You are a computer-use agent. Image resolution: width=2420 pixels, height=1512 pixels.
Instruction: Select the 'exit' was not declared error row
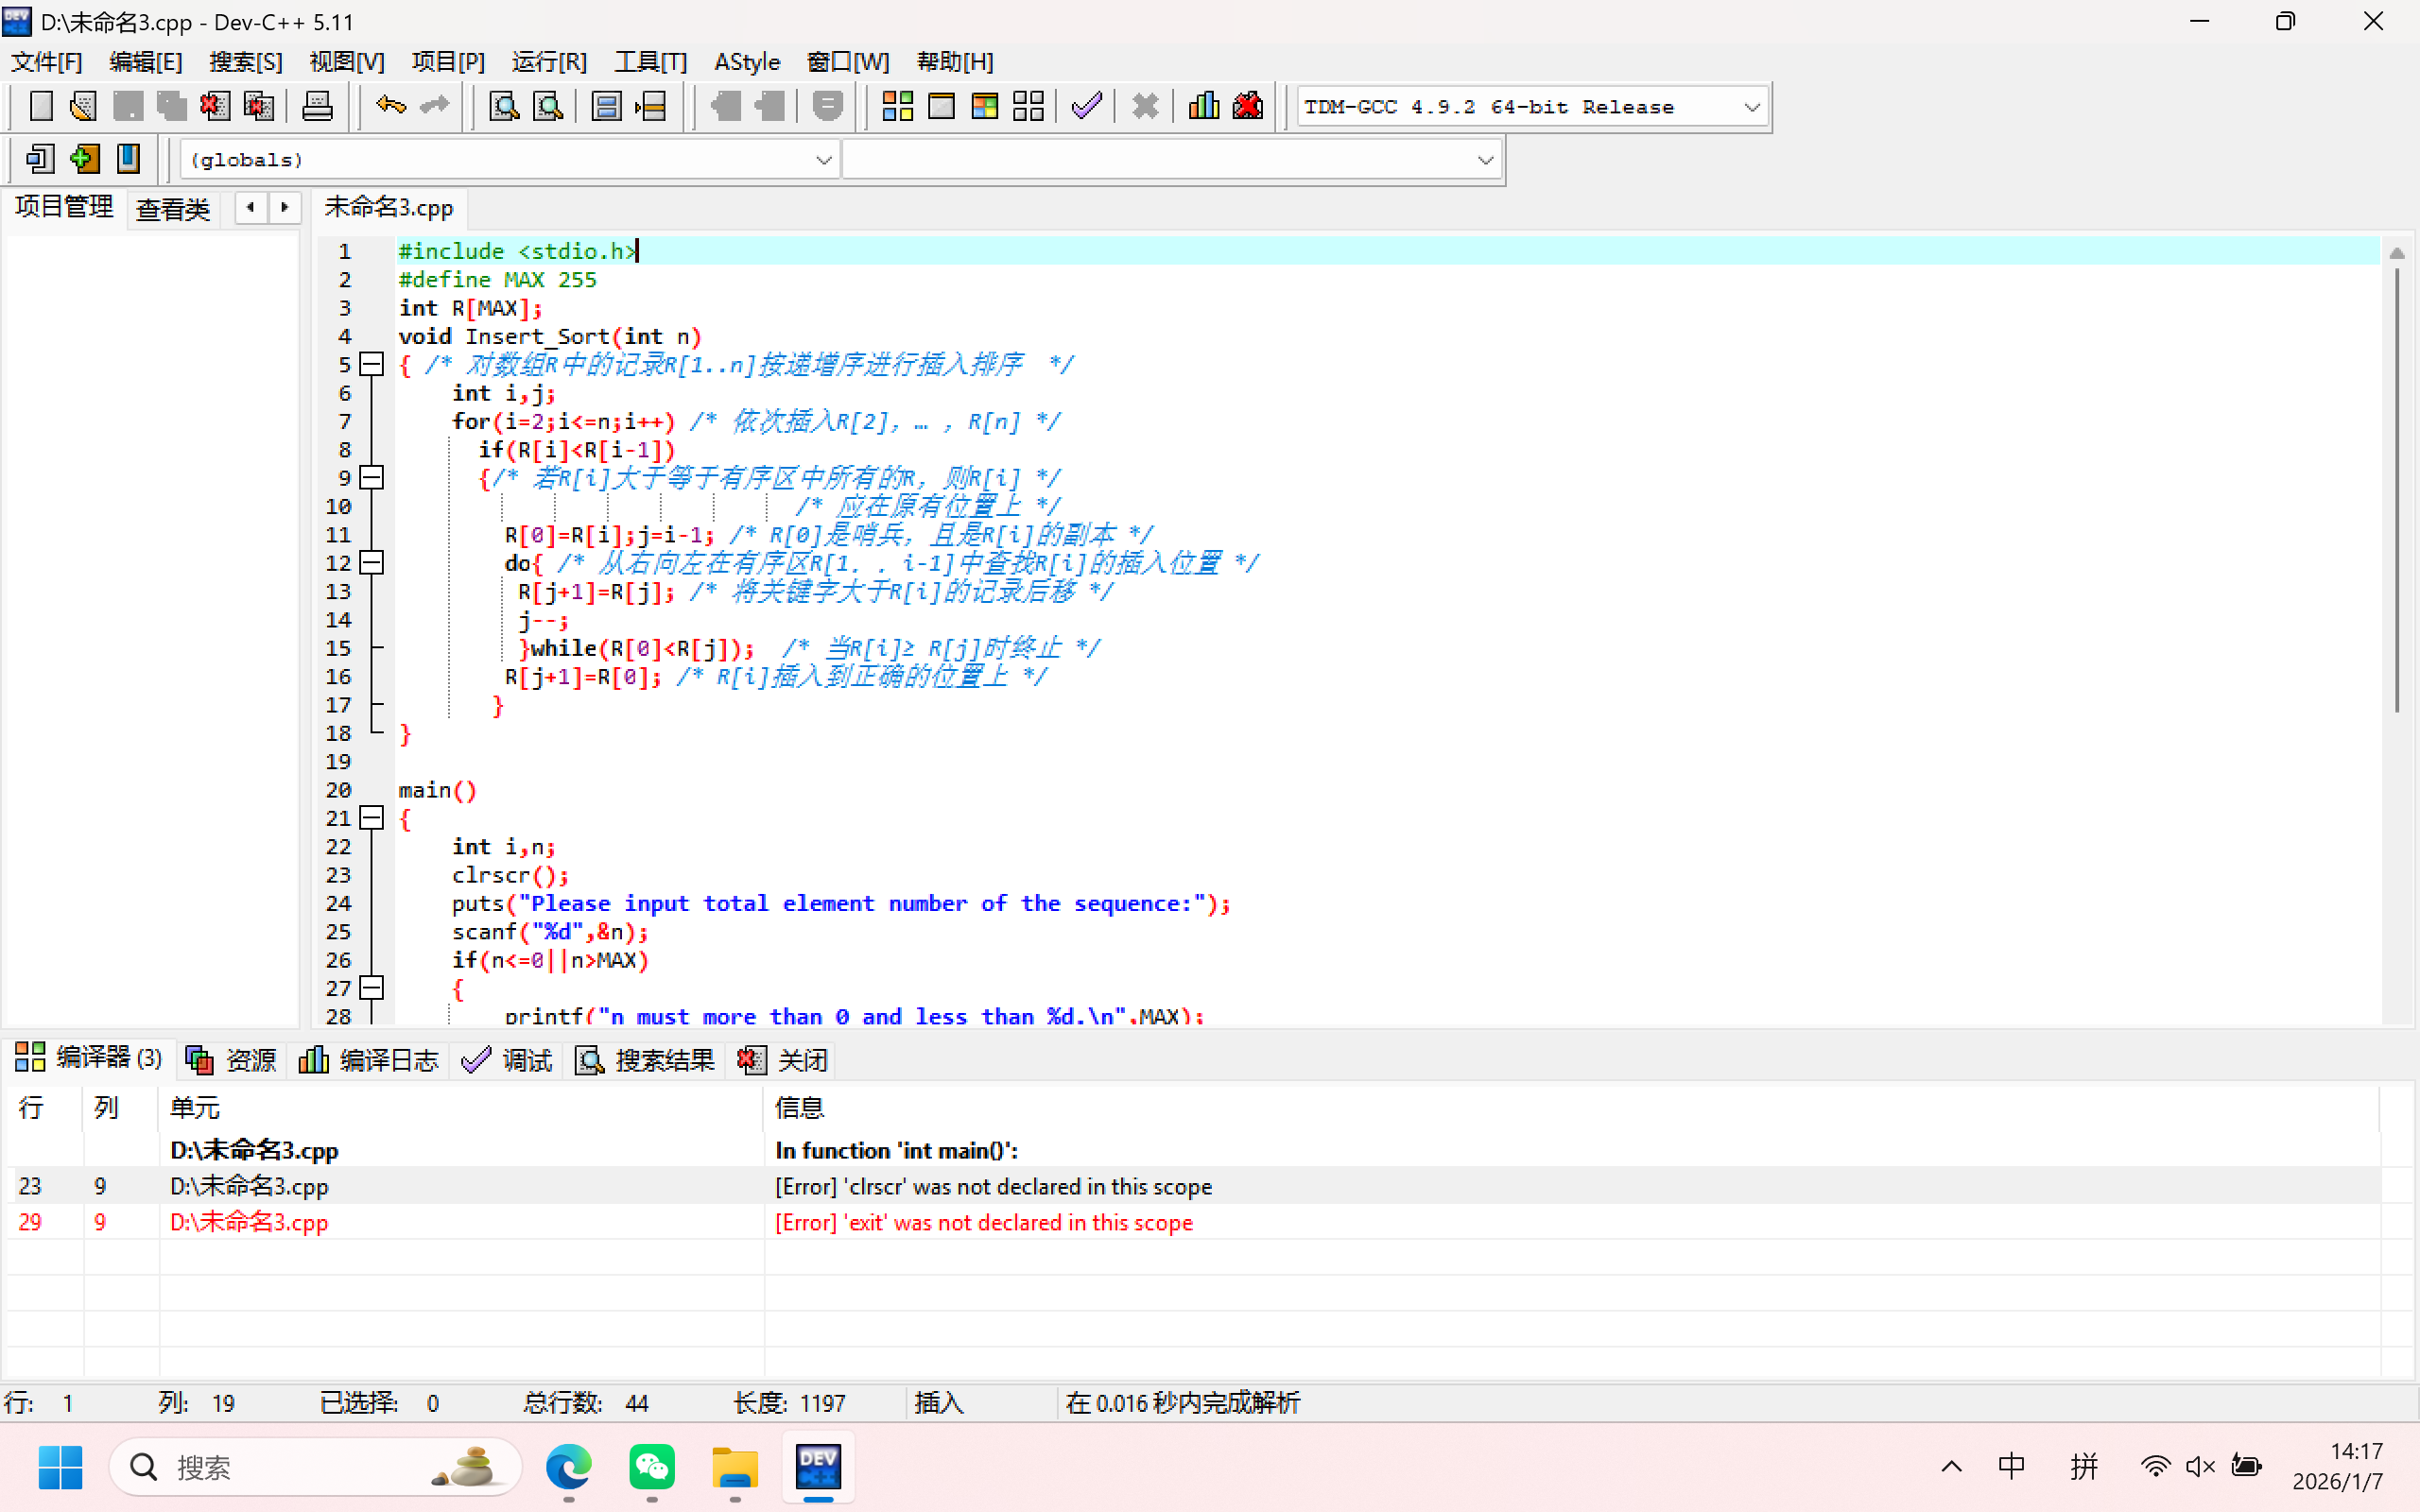pyautogui.click(x=983, y=1222)
